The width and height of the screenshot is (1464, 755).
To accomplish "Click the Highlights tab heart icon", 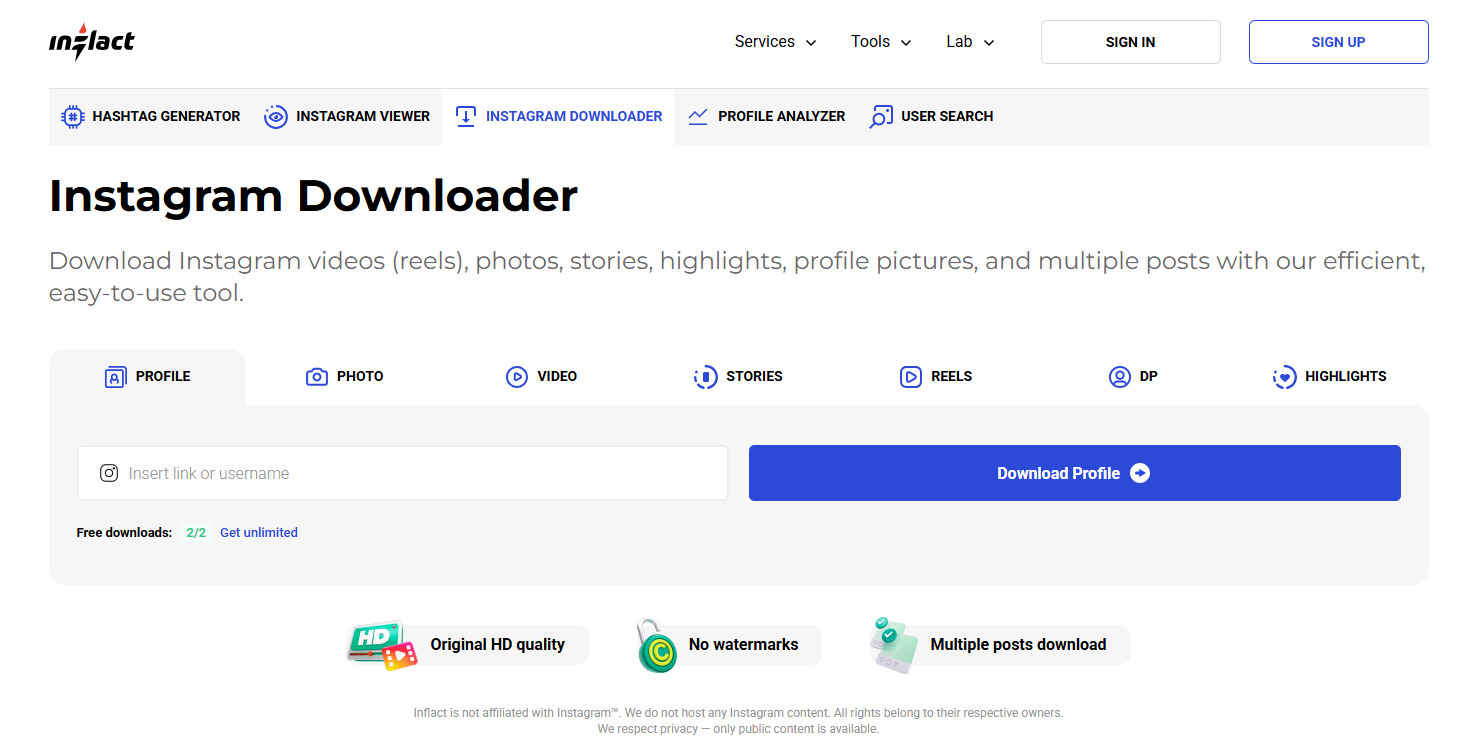I will (1285, 377).
